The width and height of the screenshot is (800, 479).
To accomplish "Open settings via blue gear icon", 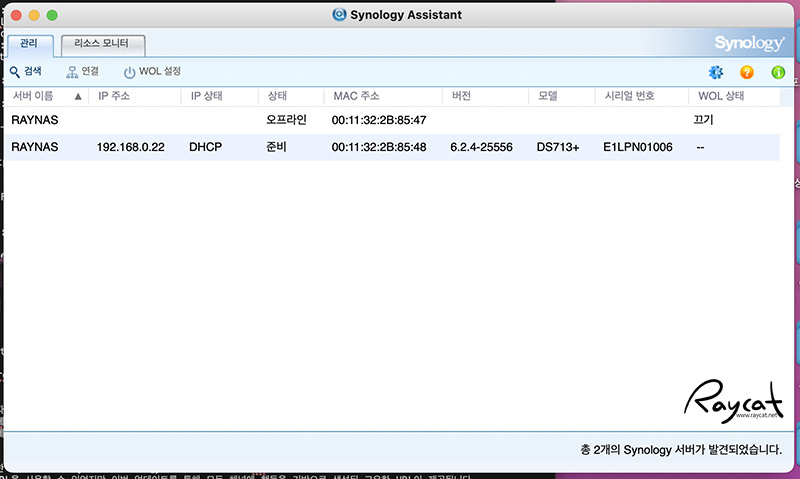I will 716,72.
